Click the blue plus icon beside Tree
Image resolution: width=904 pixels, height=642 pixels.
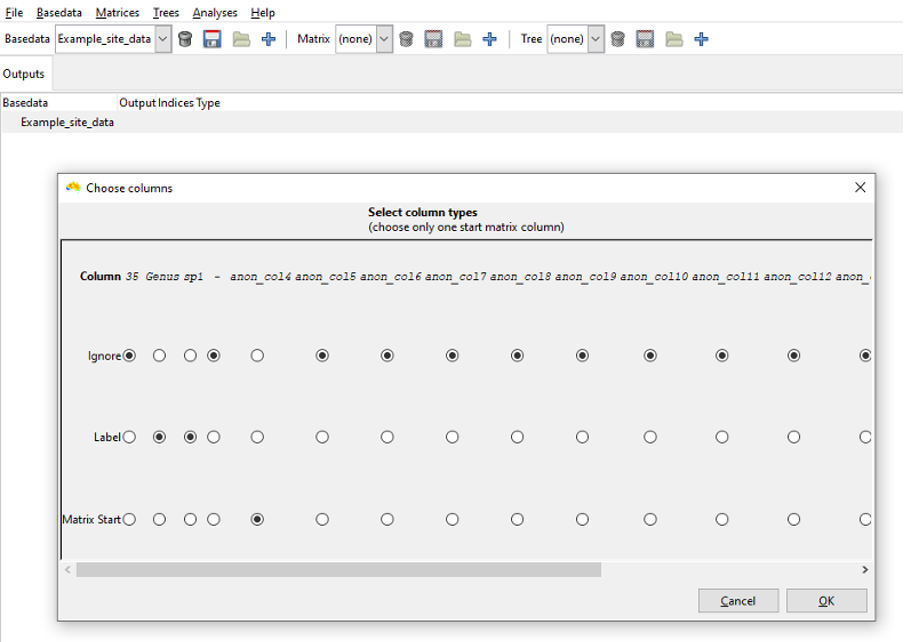[701, 39]
